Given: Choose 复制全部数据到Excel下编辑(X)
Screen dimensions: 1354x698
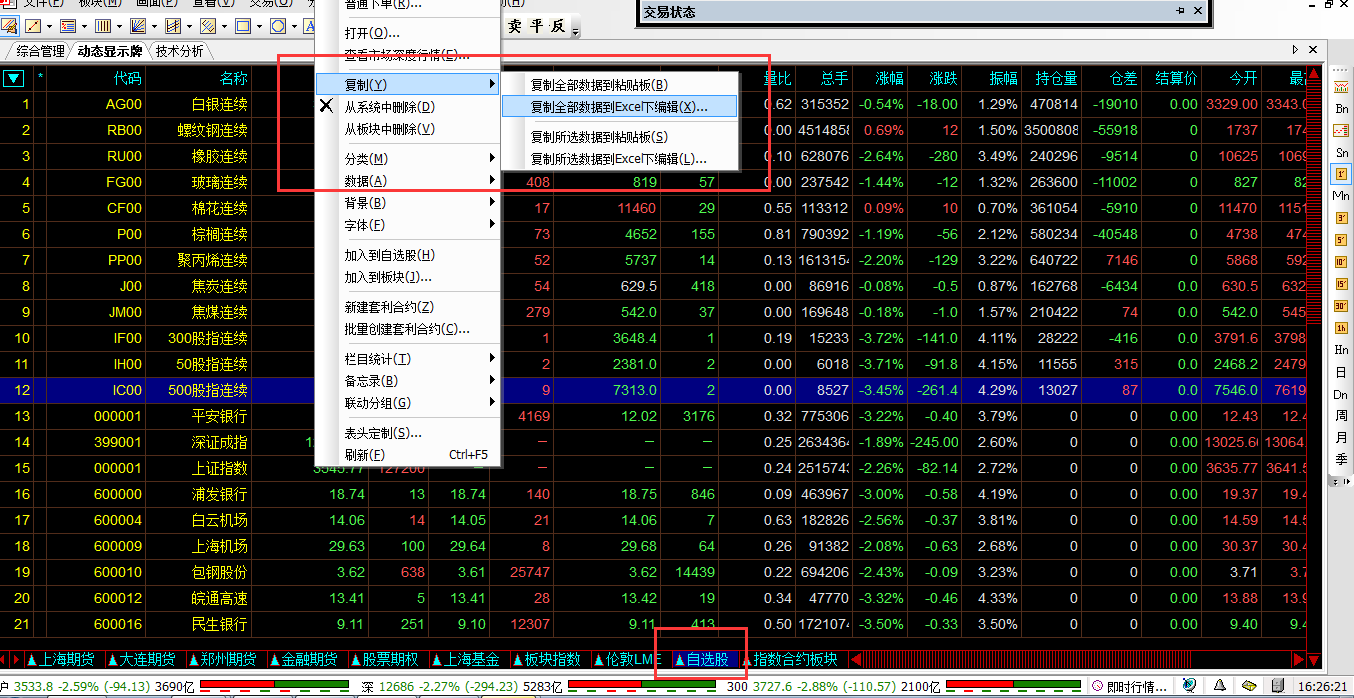Looking at the screenshot, I should click(x=618, y=107).
